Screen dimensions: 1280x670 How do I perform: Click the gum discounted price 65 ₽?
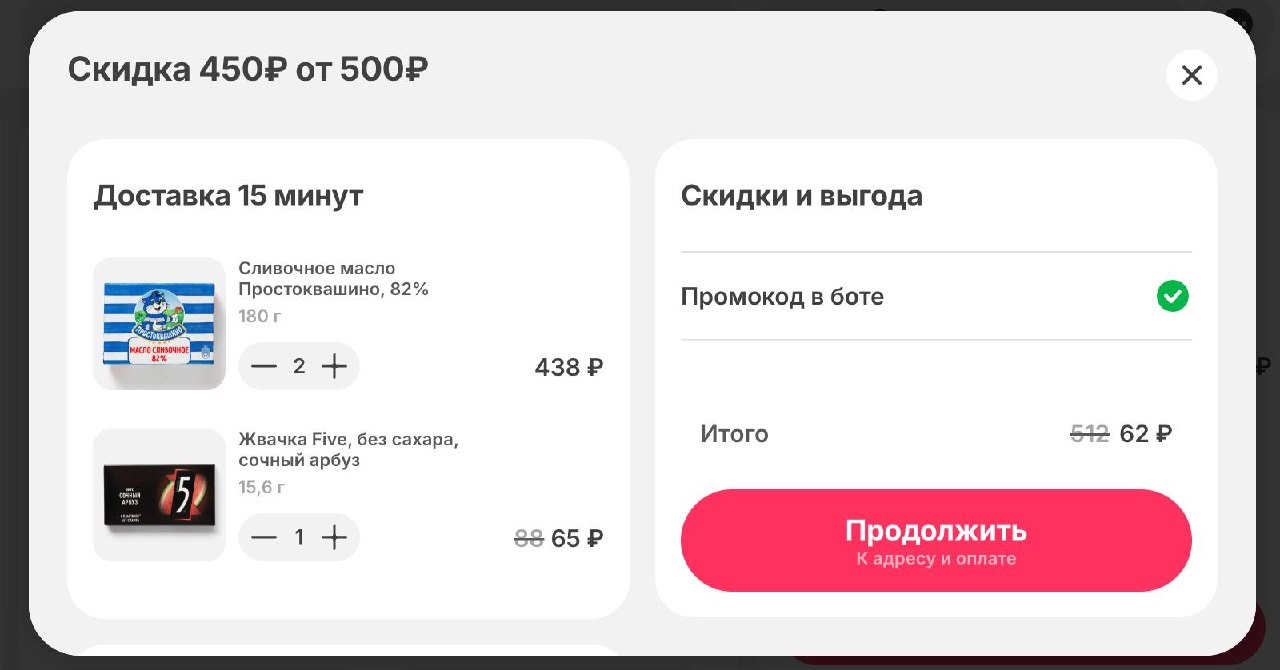[x=577, y=539]
